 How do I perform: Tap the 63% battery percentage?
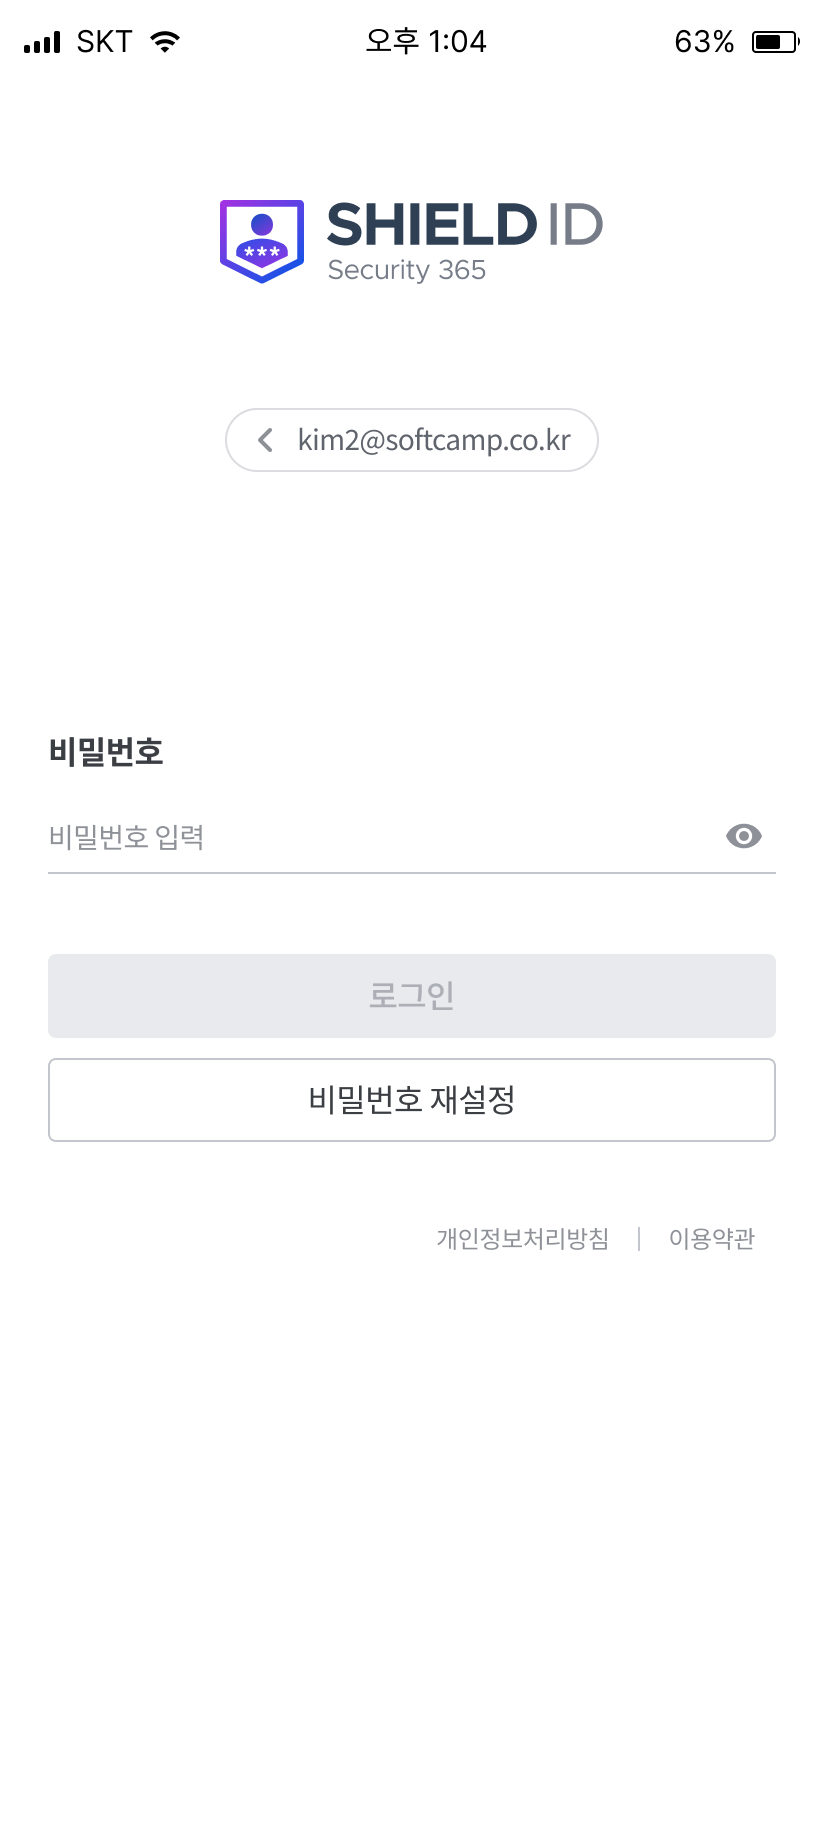(704, 42)
